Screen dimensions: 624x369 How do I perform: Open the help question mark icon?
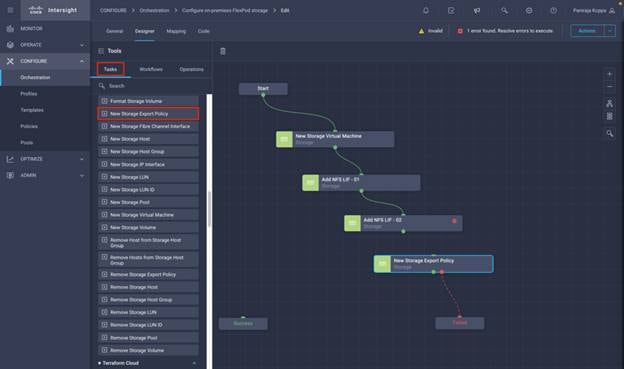tap(553, 11)
